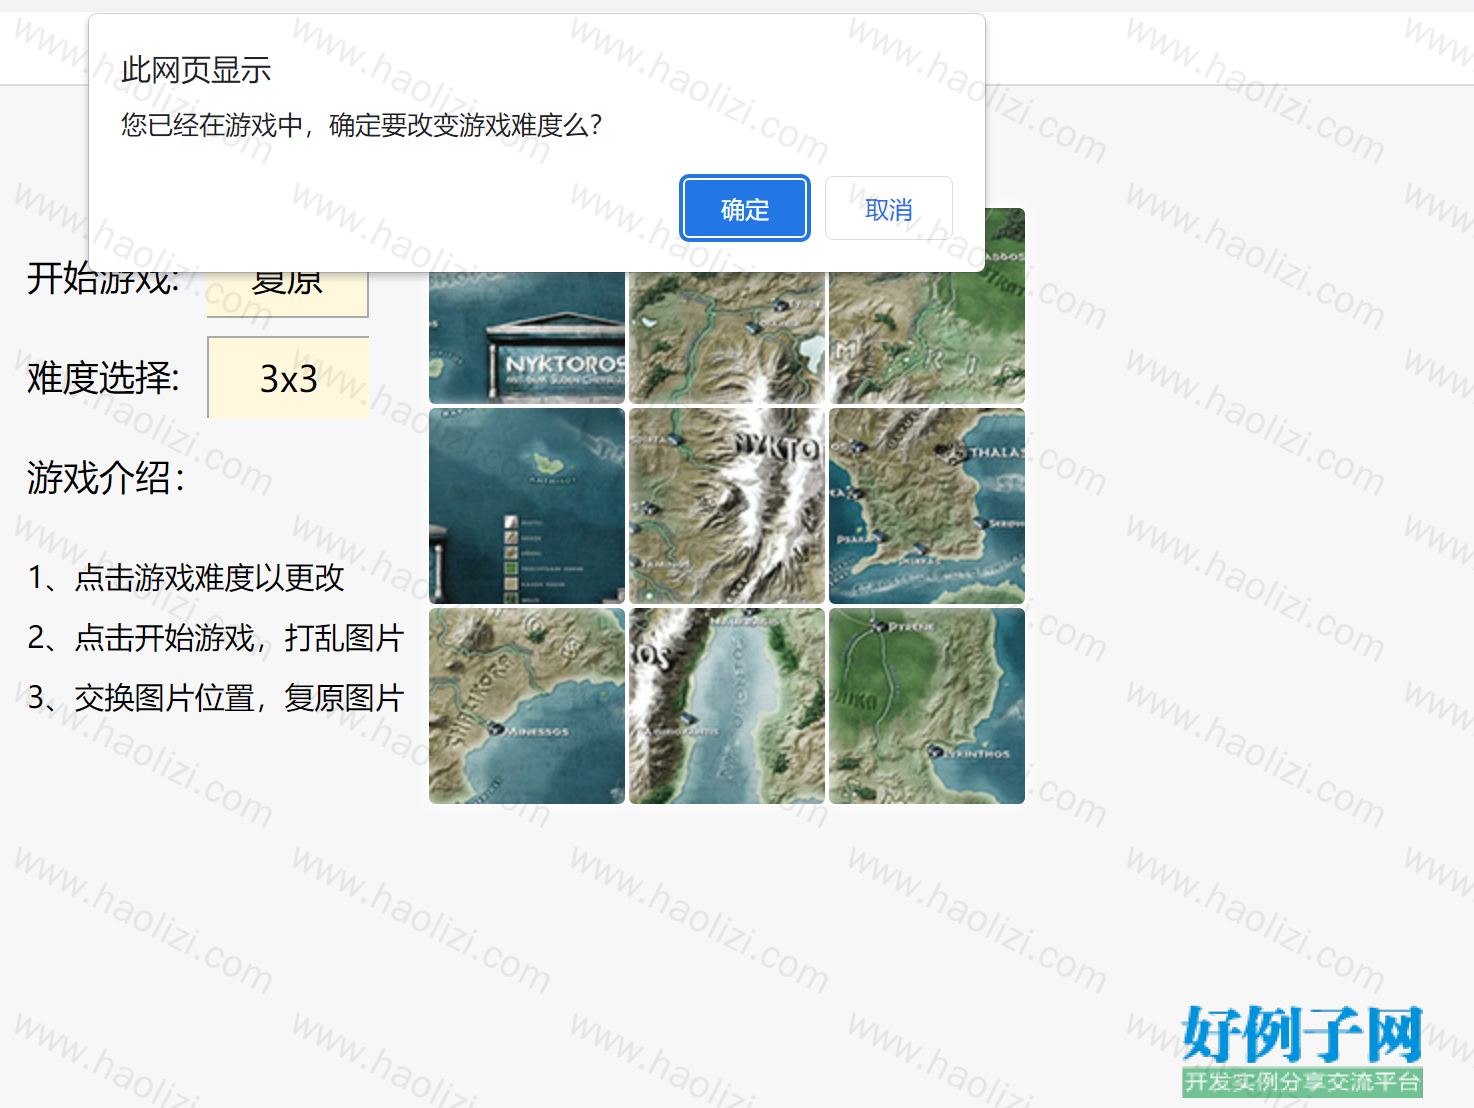
Task: Select the bottom-middle bay inlet puzzle tile
Action: click(x=727, y=706)
